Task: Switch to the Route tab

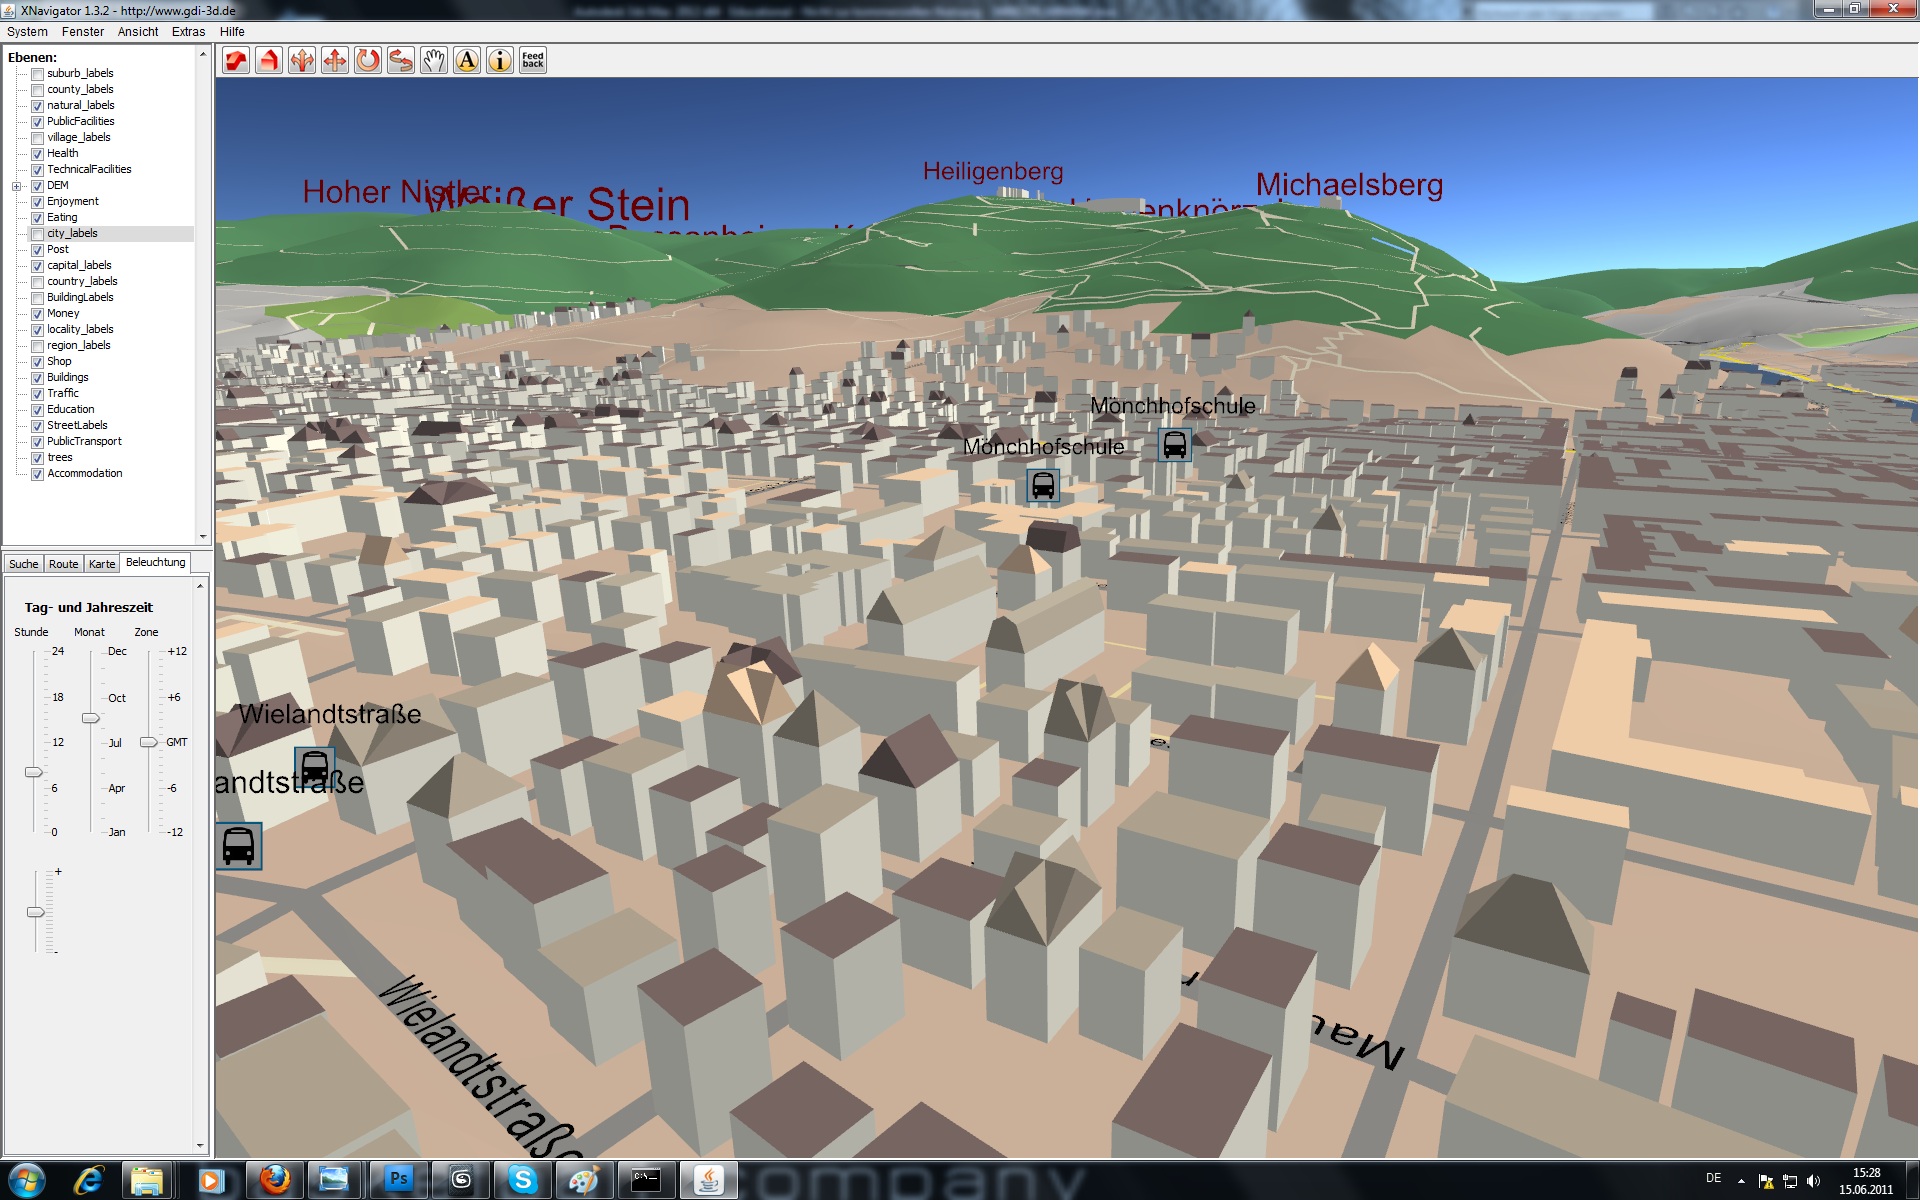Action: coord(63,564)
